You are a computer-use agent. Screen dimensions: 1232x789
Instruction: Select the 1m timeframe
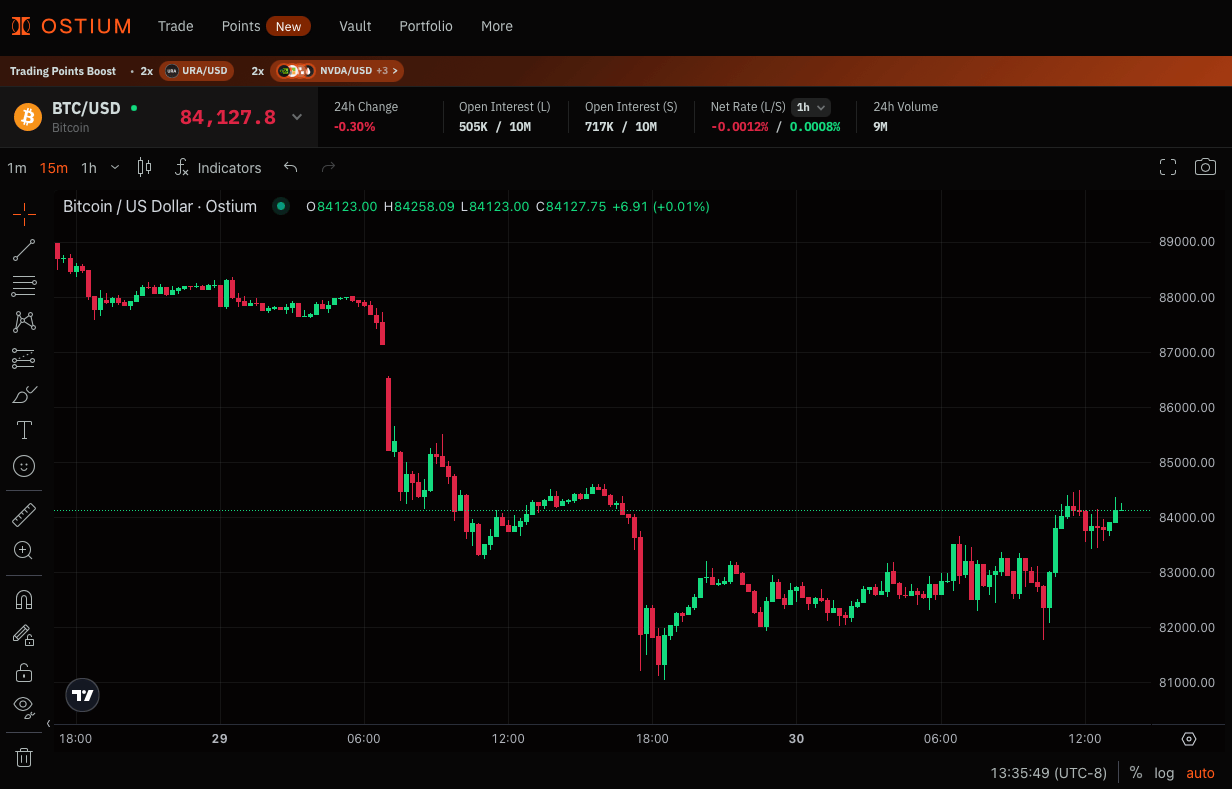[x=17, y=168]
